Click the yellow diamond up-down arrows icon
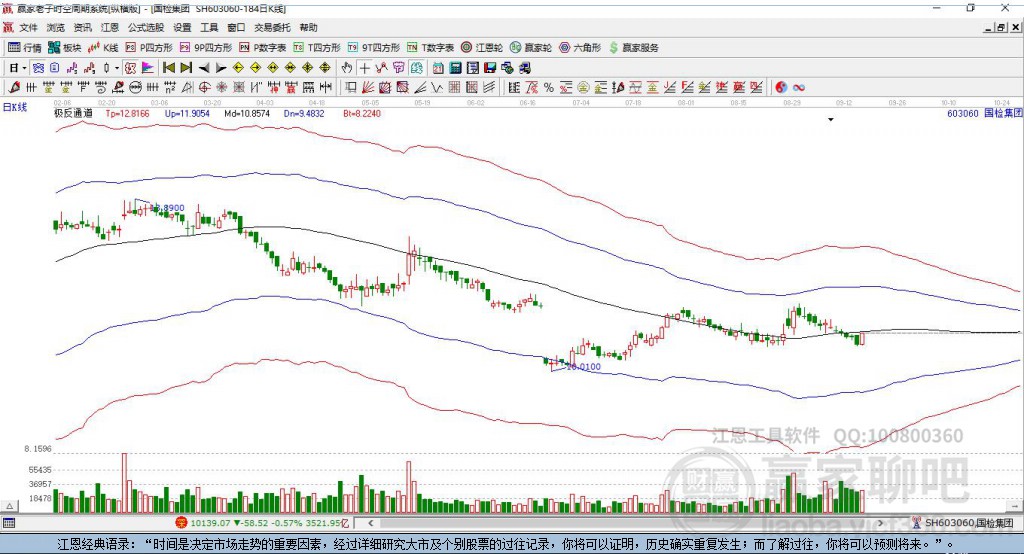The height and width of the screenshot is (554, 1024). 325,68
